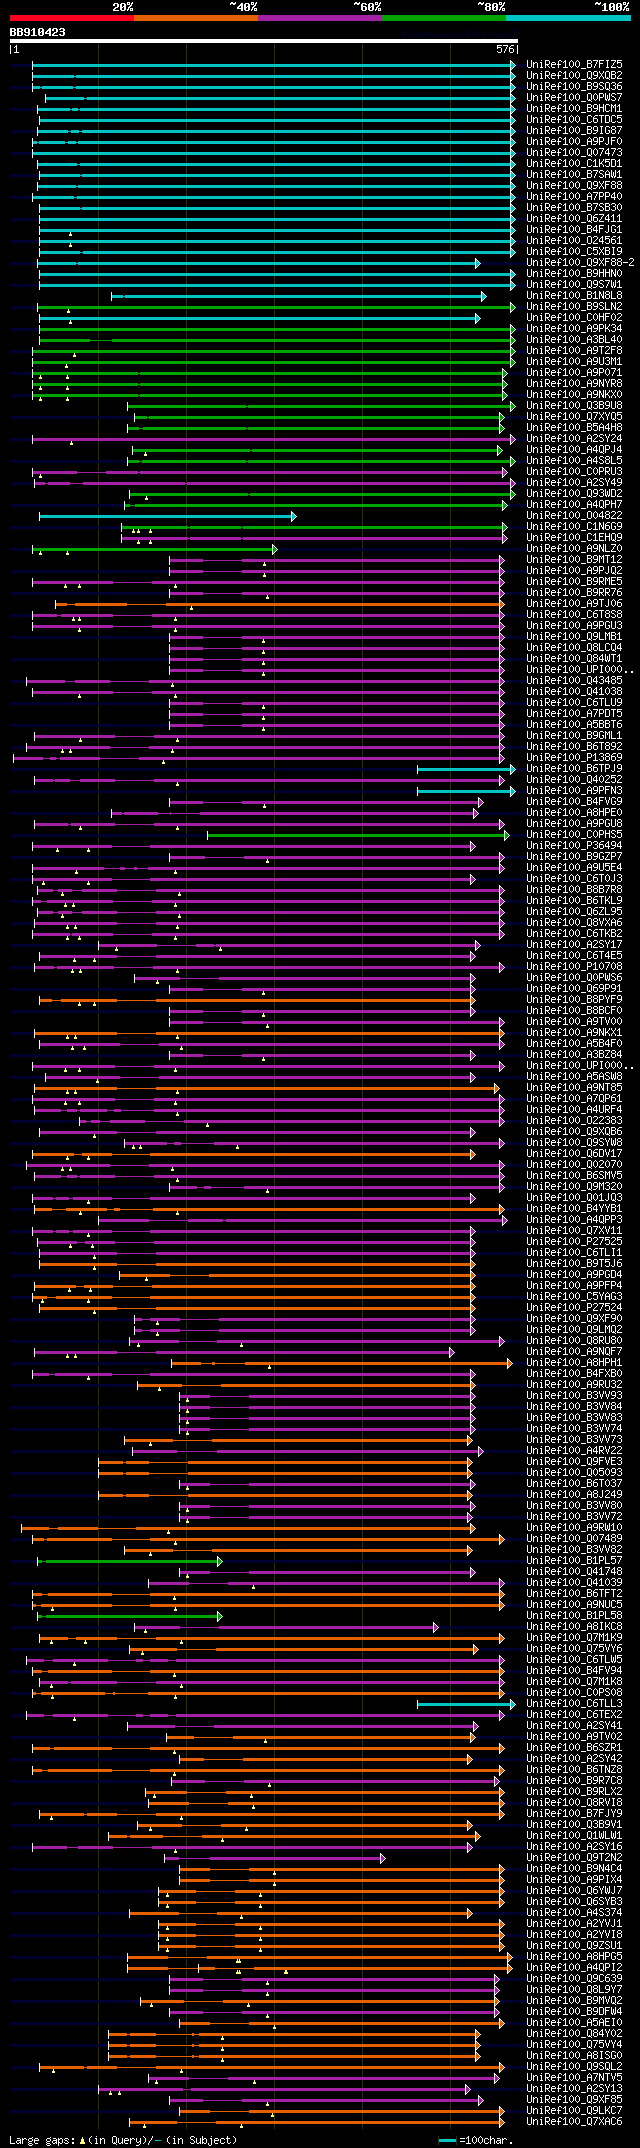Select the UniRef100_Q6DV17 label

(x=574, y=1153)
